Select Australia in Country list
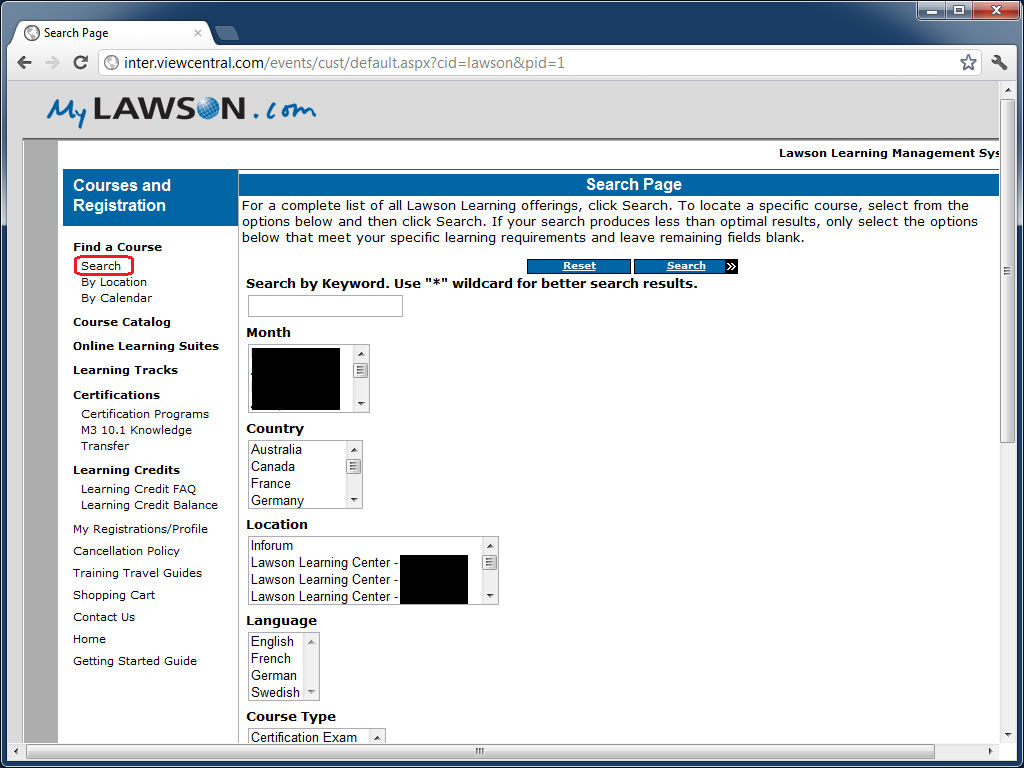 pyautogui.click(x=276, y=450)
